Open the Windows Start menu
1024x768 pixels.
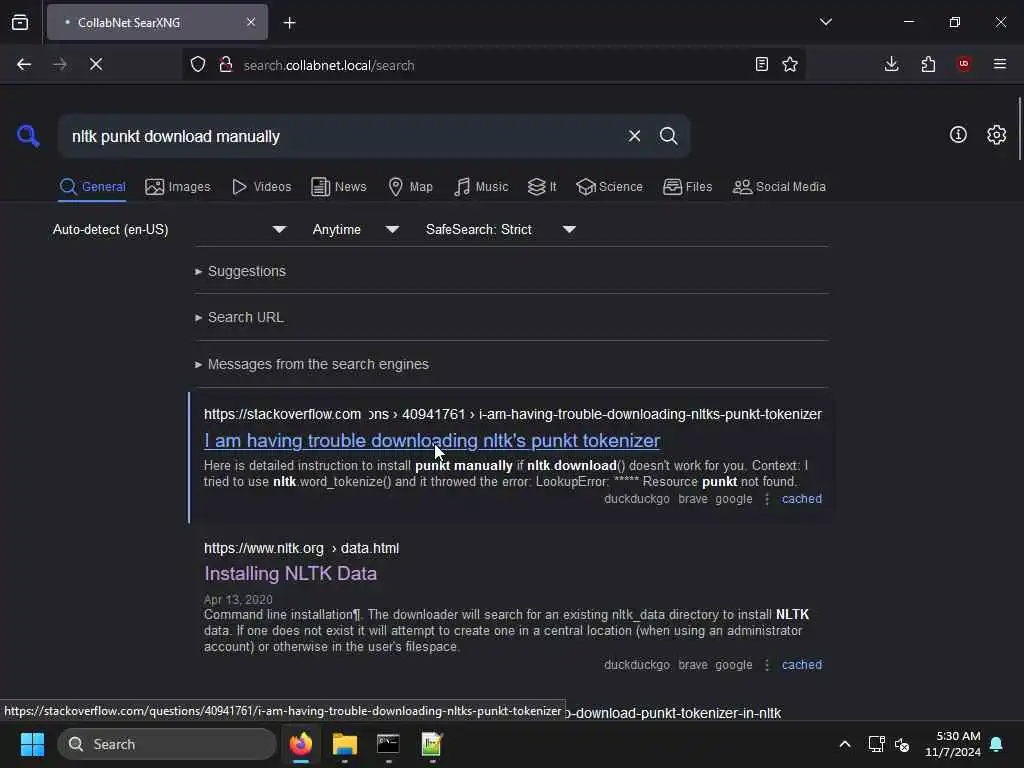click(32, 744)
